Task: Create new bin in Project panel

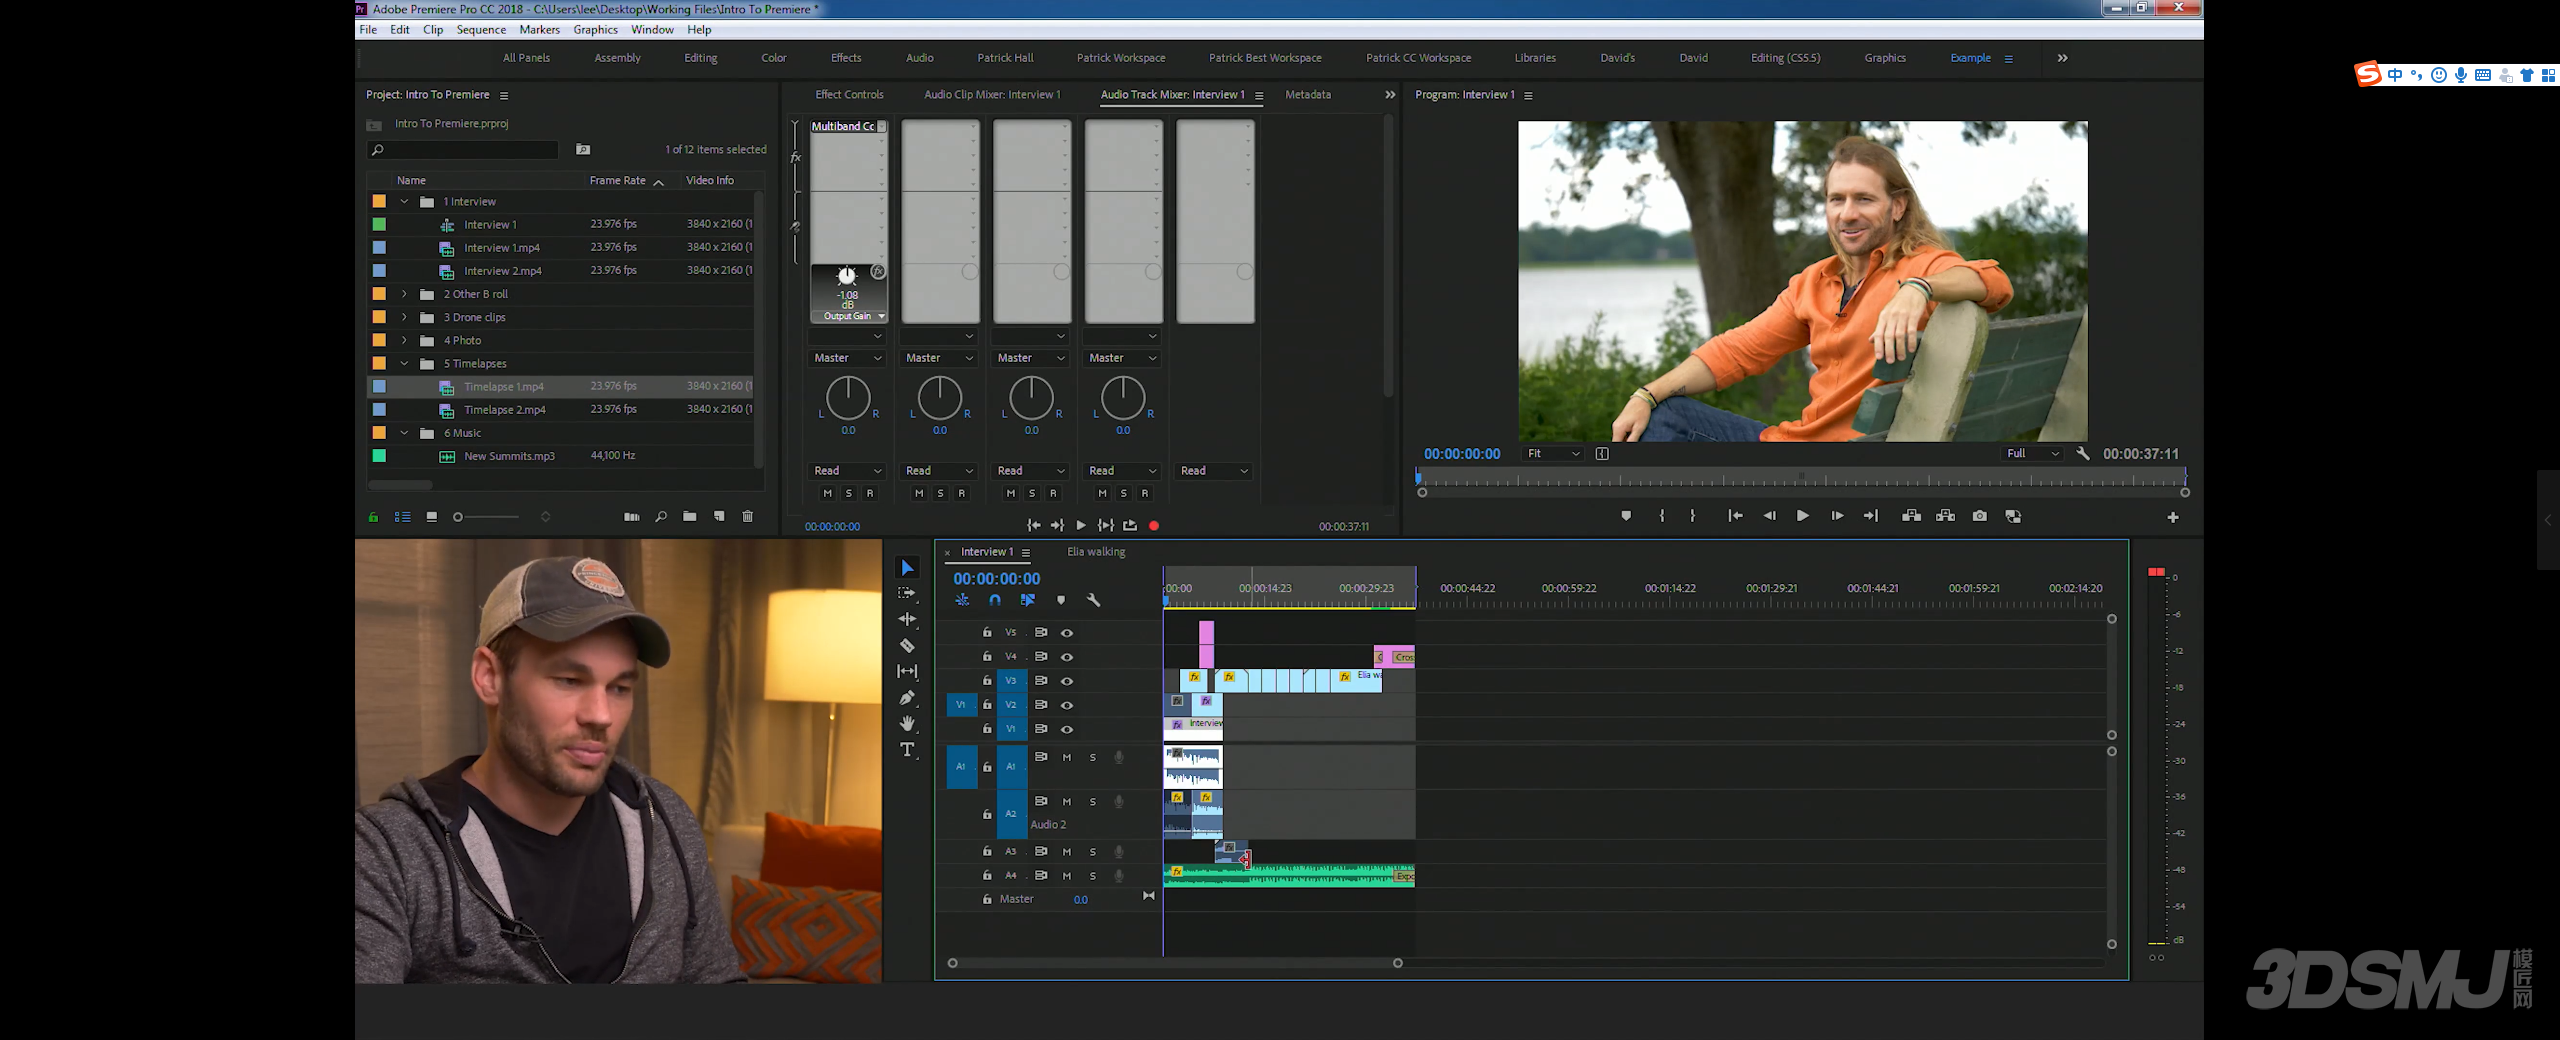Action: [689, 516]
